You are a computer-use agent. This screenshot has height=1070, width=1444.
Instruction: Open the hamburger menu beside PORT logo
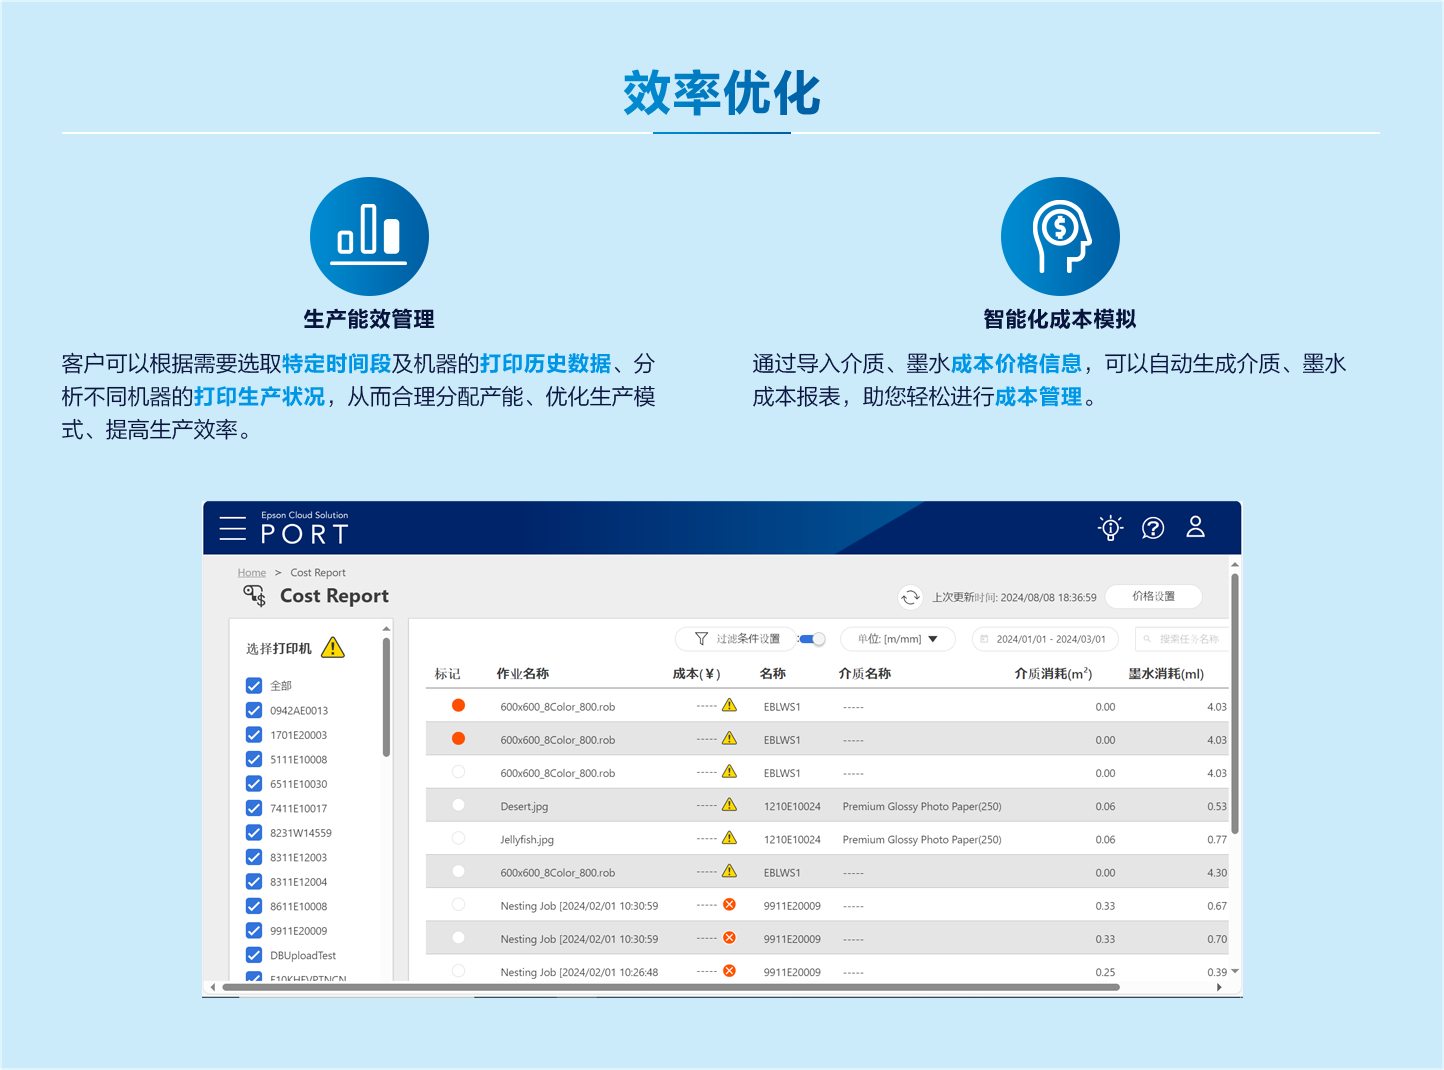[x=232, y=528]
